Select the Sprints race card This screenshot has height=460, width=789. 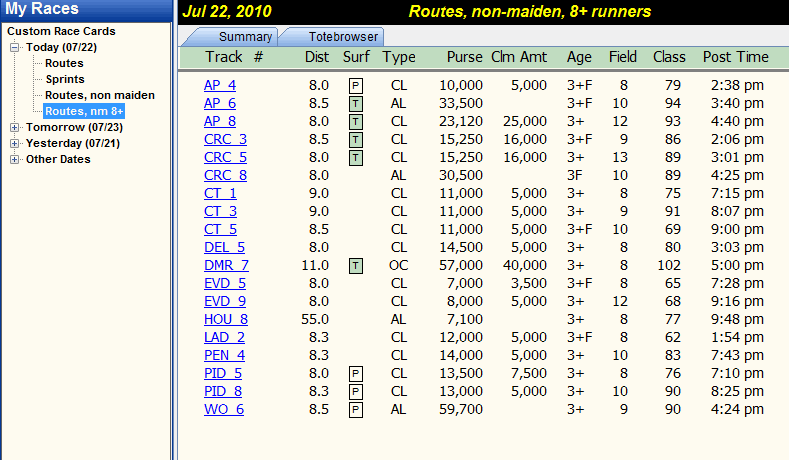pyautogui.click(x=65, y=80)
